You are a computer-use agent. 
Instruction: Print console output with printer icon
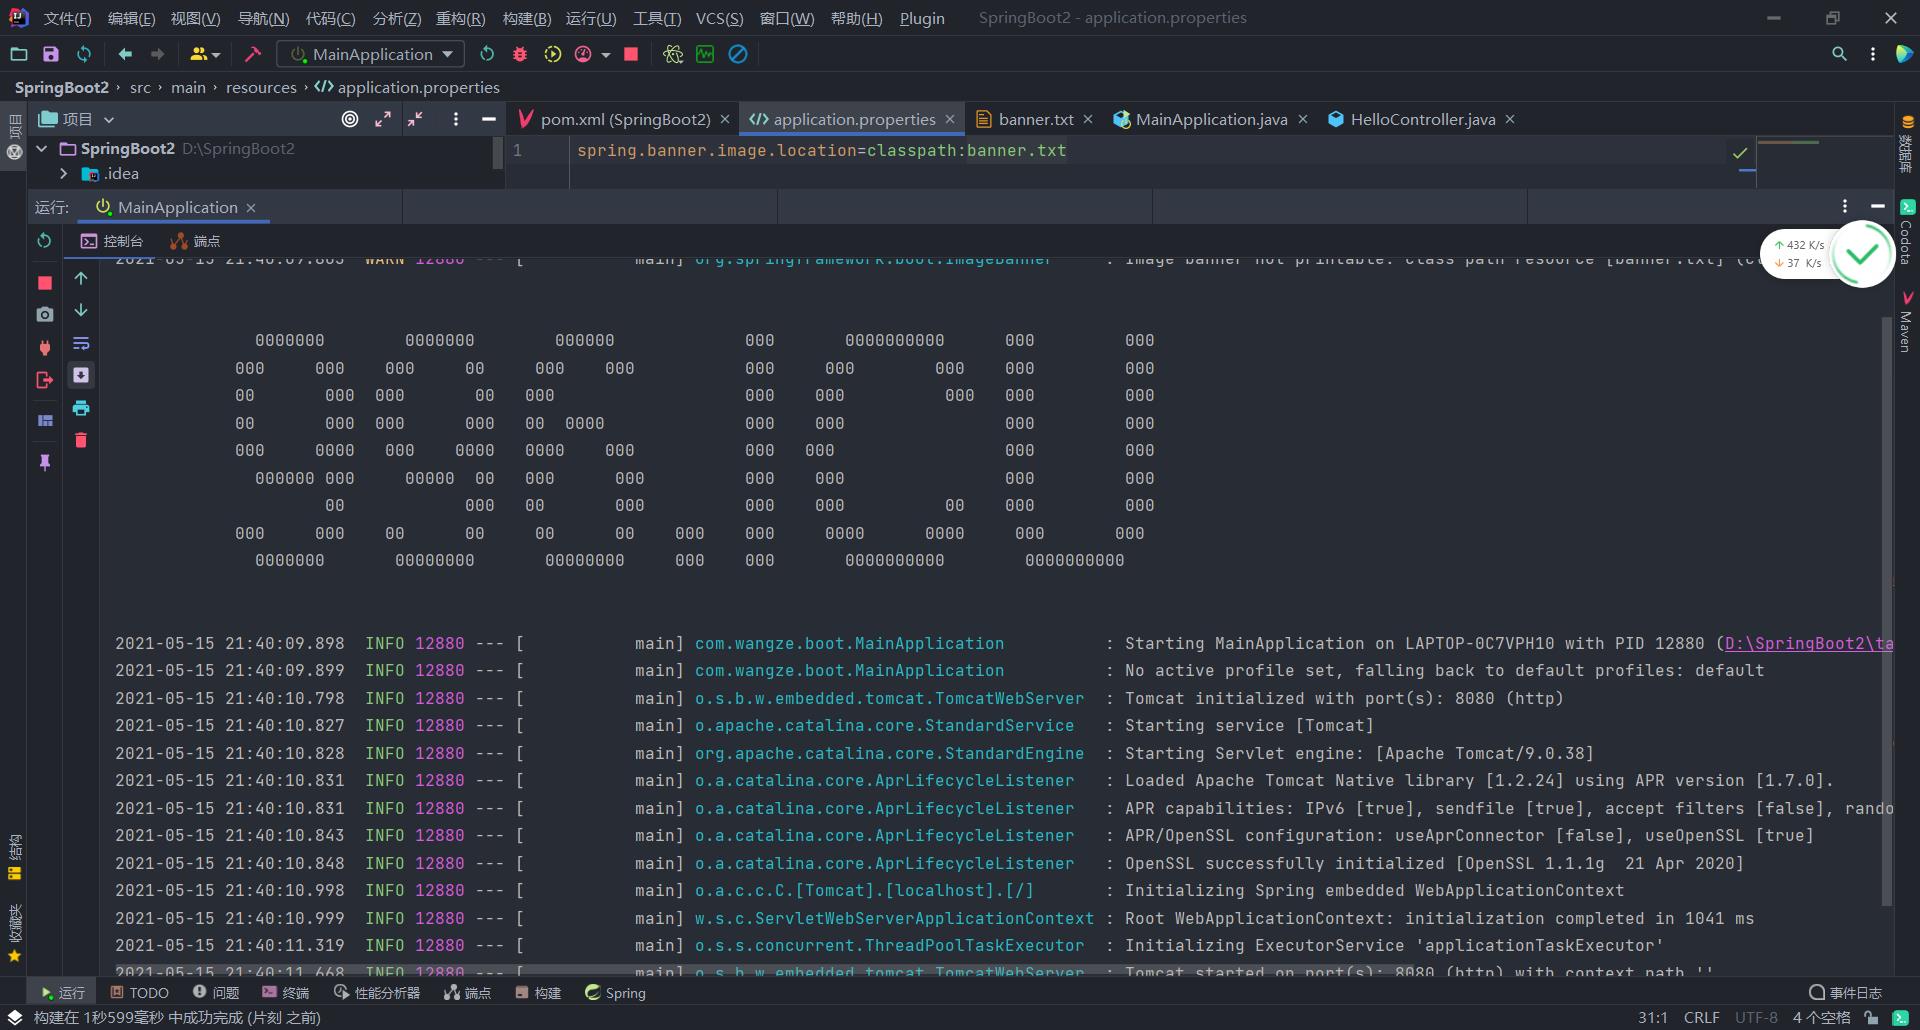click(81, 408)
